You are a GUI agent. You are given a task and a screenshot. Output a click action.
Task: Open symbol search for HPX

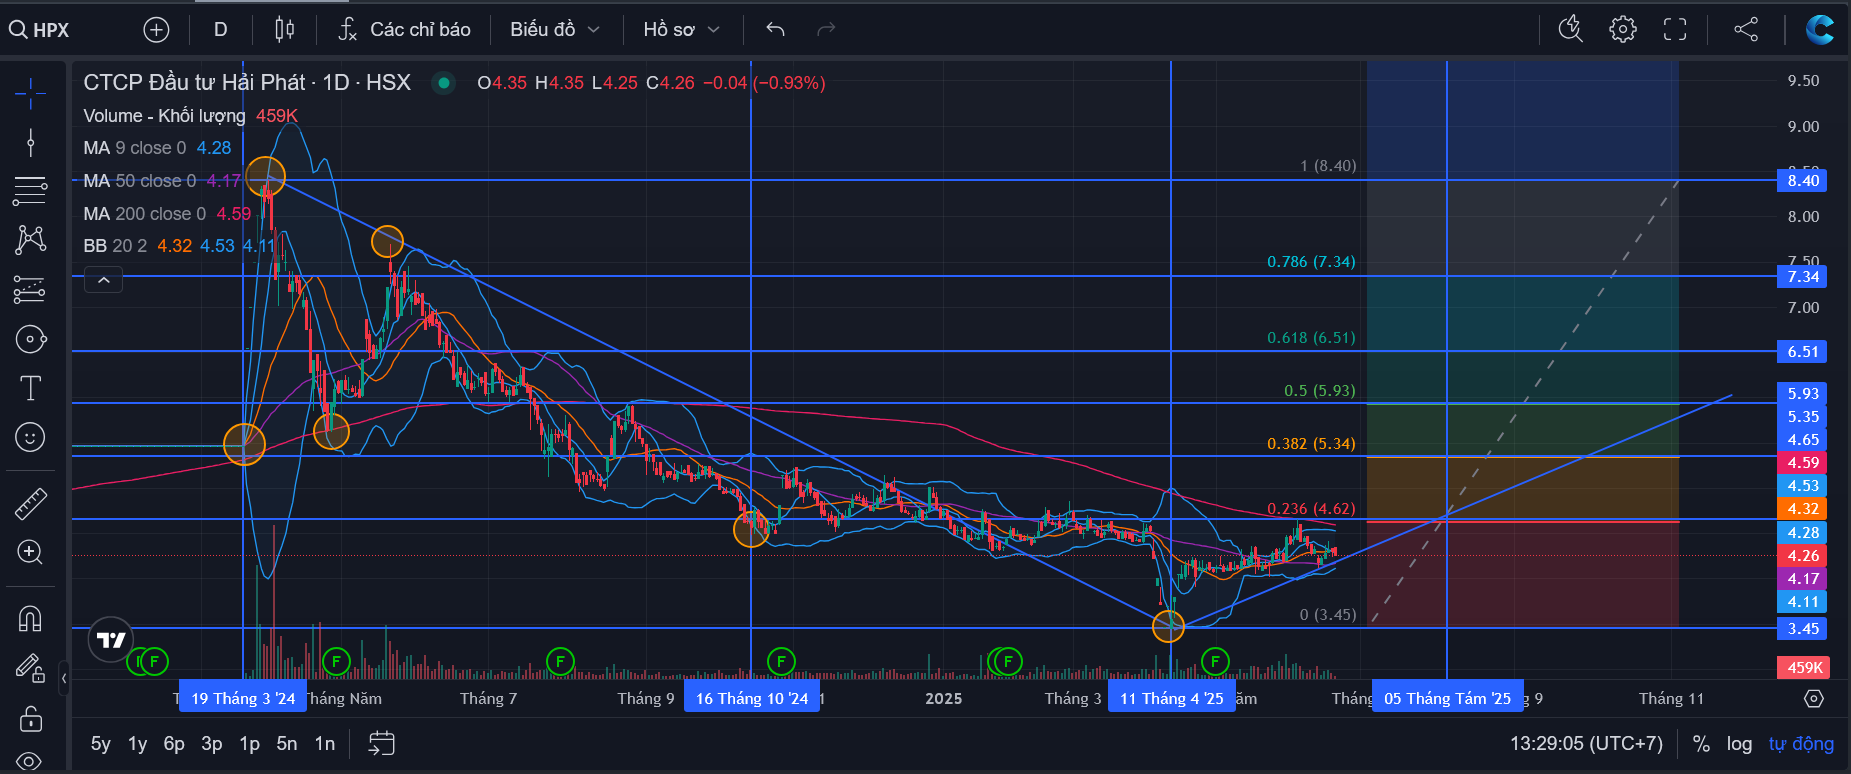[x=40, y=30]
